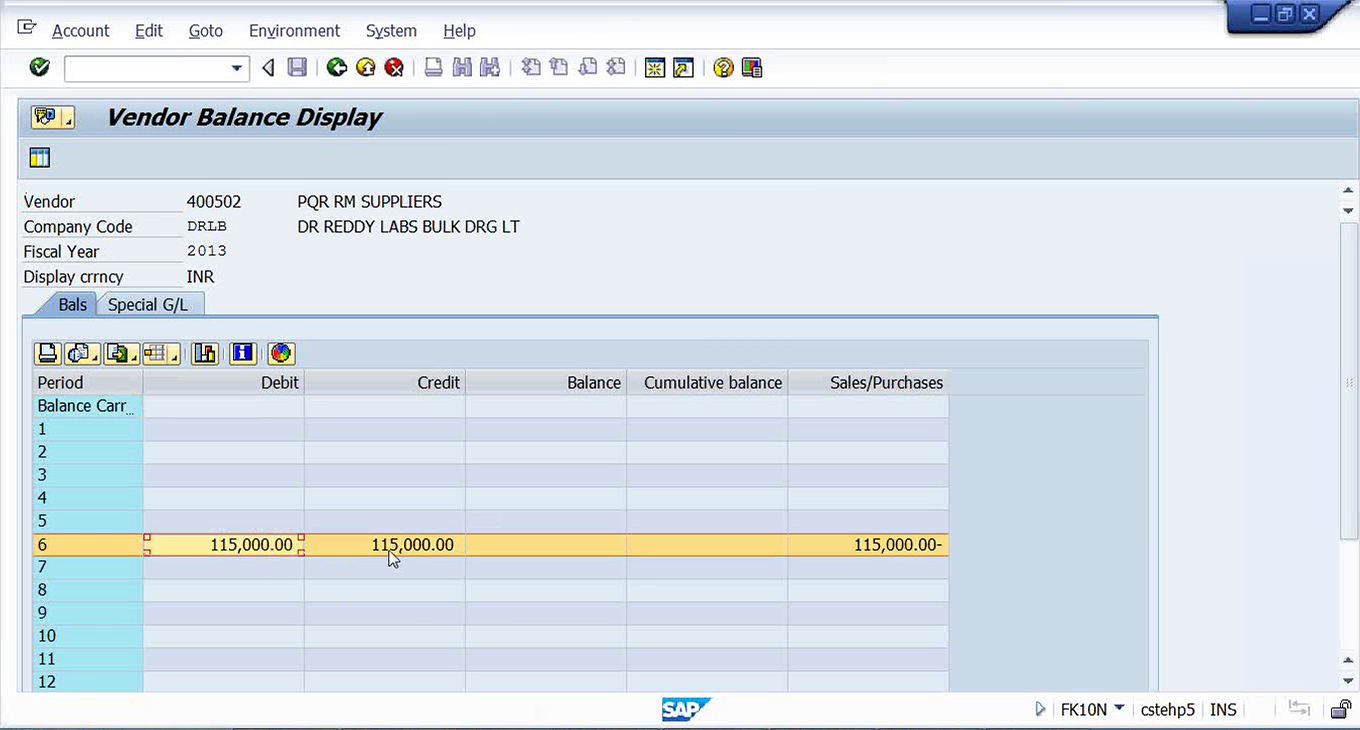Open the command field dropdown arrow
1360x730 pixels.
coord(237,68)
